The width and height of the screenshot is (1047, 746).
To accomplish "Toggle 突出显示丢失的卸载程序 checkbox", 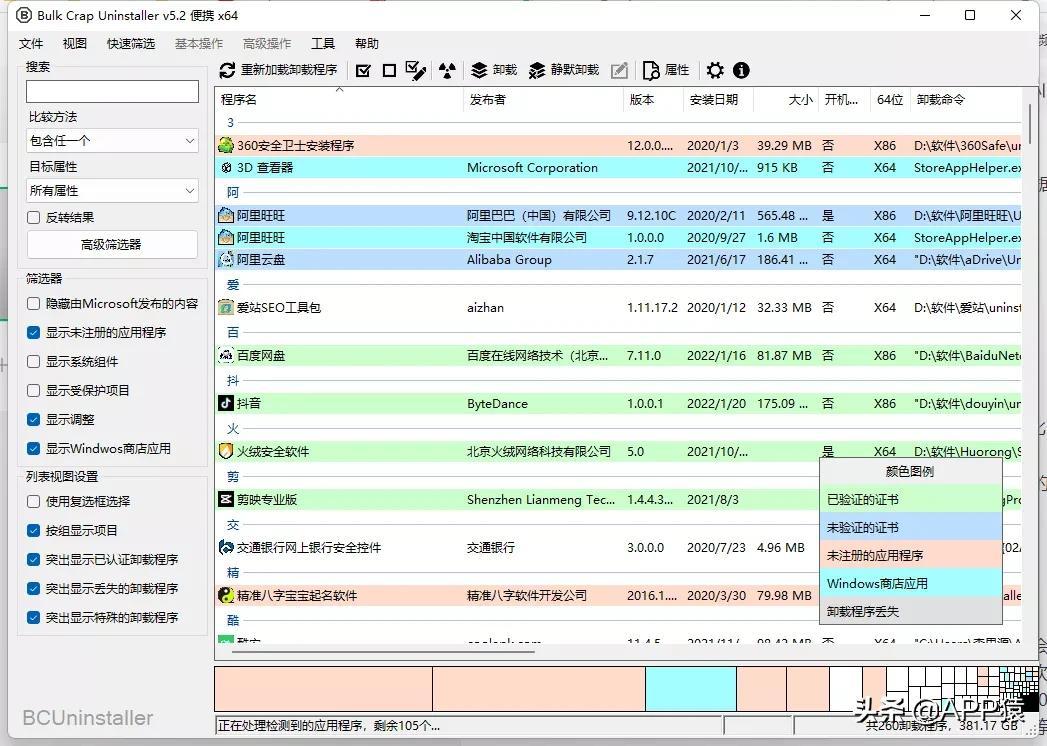I will [x=33, y=588].
